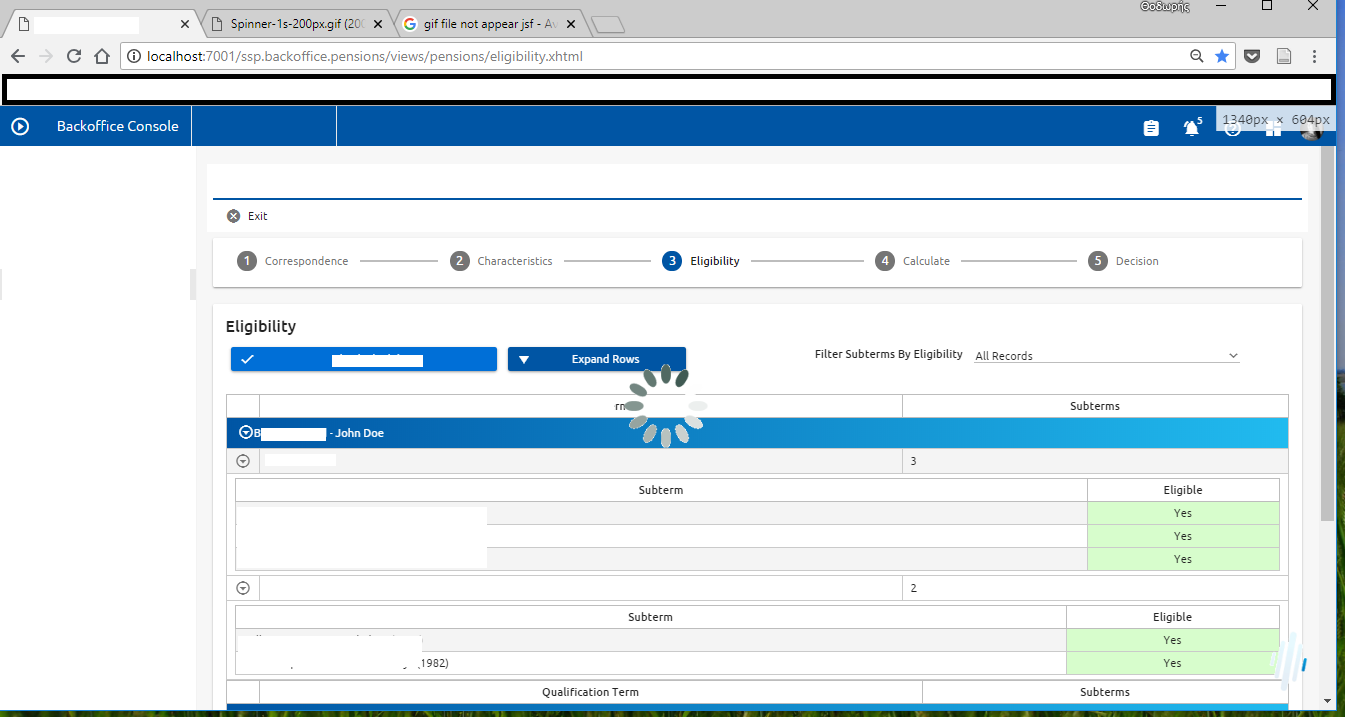The image size is (1345, 717).
Task: Open the help question mark icon
Action: 1232,128
